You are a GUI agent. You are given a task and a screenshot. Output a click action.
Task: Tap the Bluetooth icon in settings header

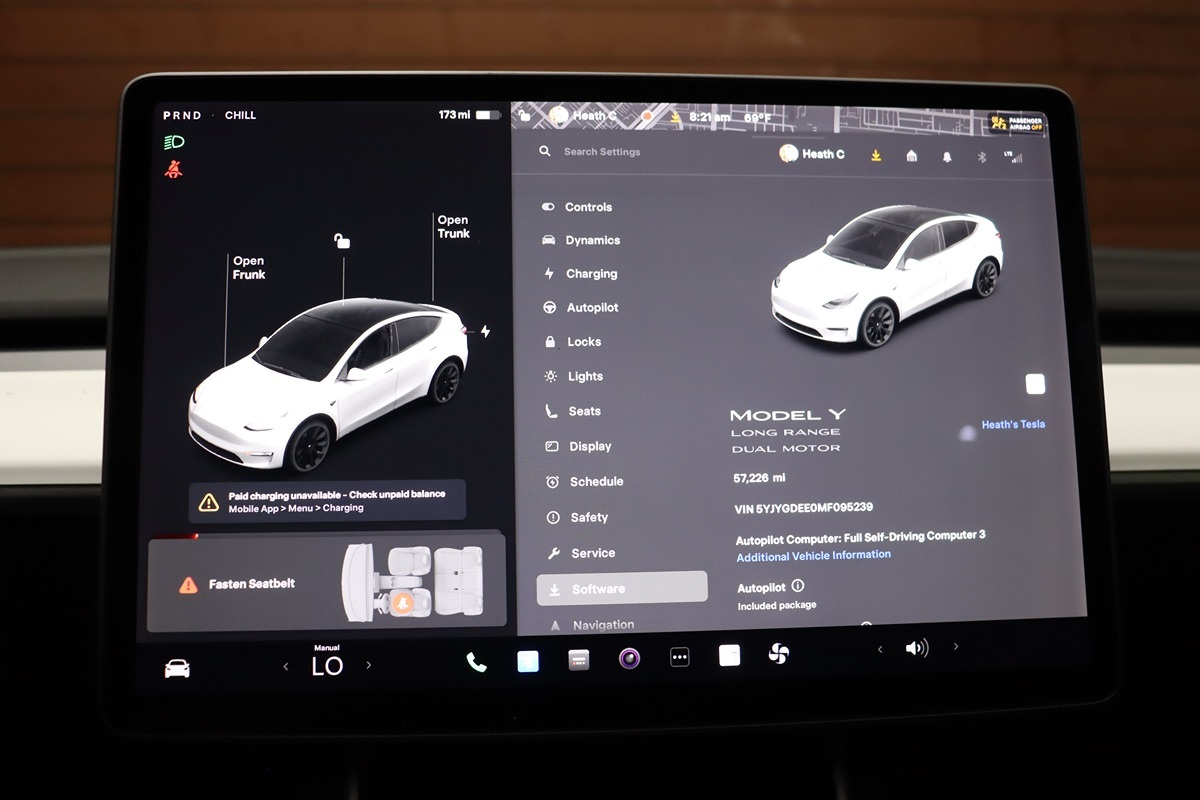[981, 157]
